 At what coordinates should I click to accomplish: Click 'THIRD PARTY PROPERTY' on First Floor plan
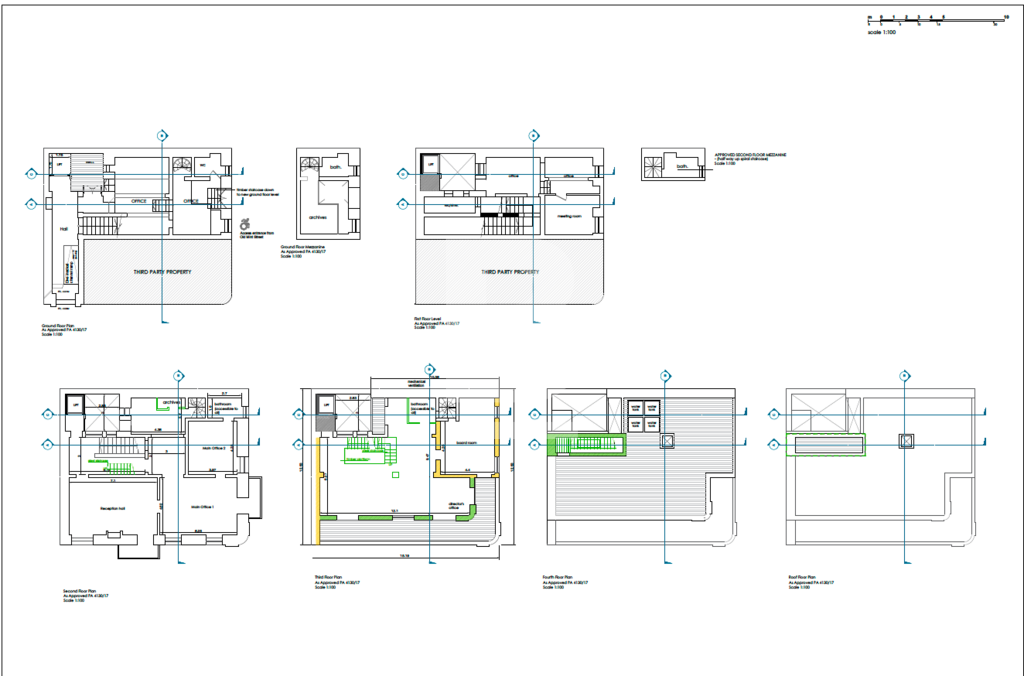click(x=511, y=272)
